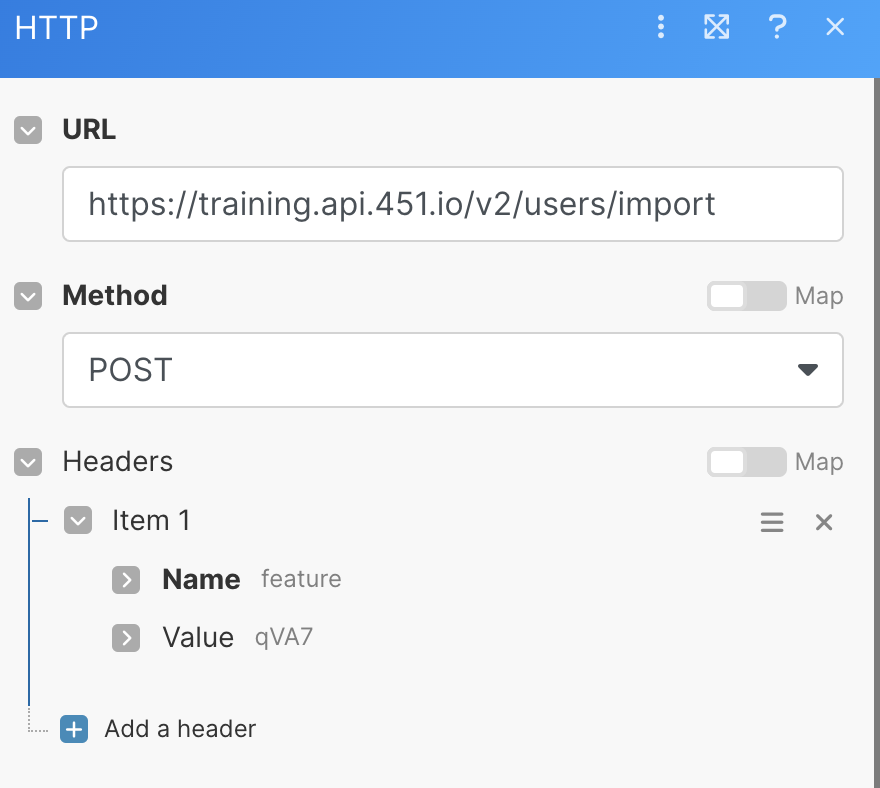This screenshot has width=880, height=788.
Task: Expand the module to full screen view
Action: tap(716, 27)
